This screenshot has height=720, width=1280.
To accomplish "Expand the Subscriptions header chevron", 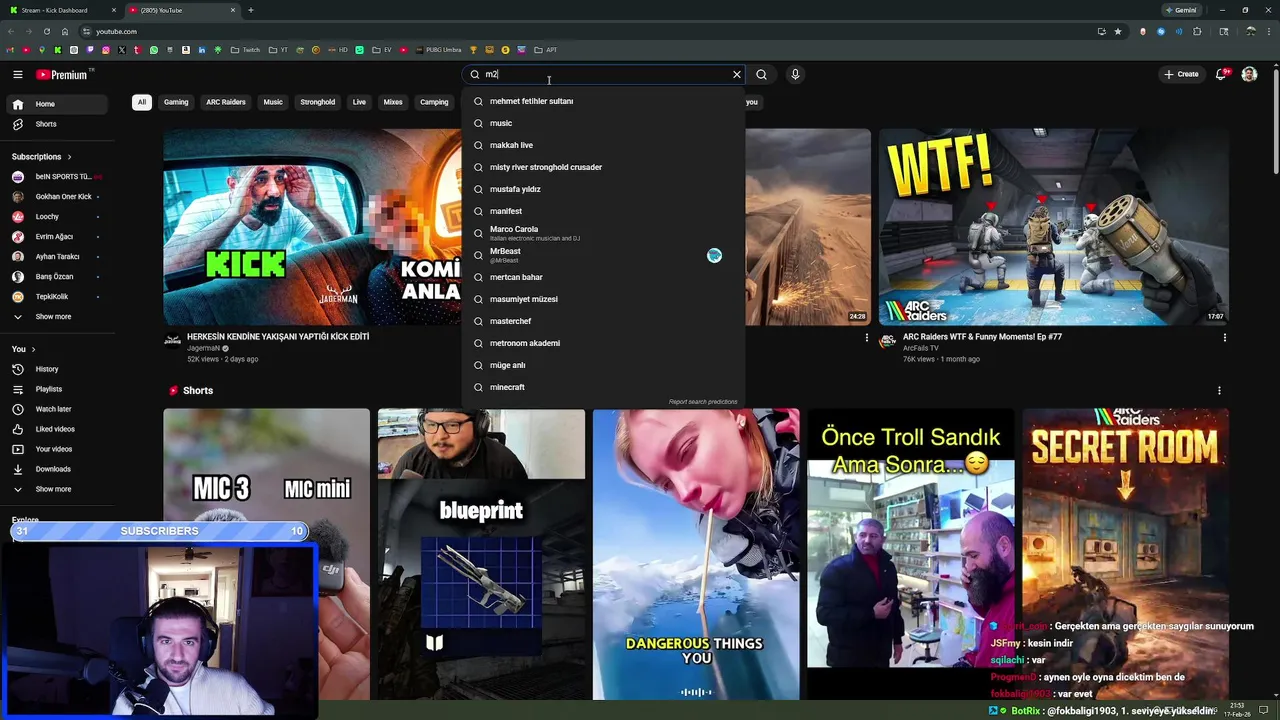I will coord(69,157).
